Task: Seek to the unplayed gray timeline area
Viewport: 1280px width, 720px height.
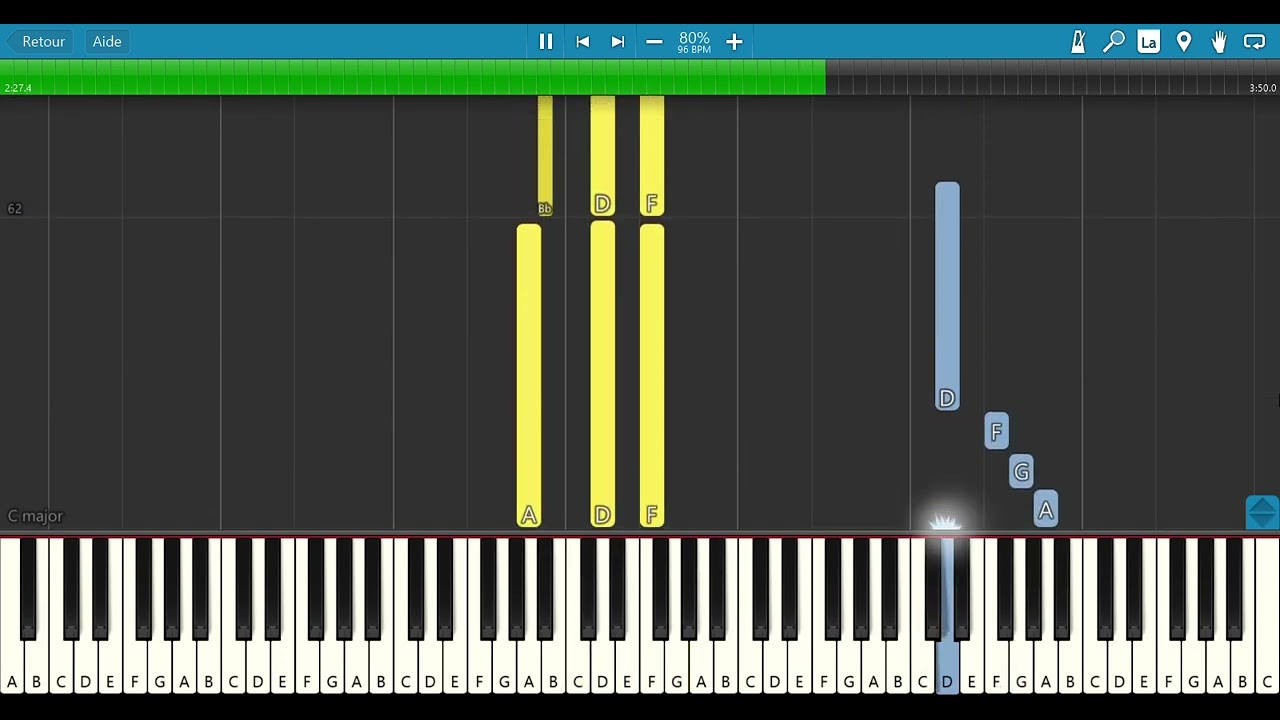Action: point(1053,77)
